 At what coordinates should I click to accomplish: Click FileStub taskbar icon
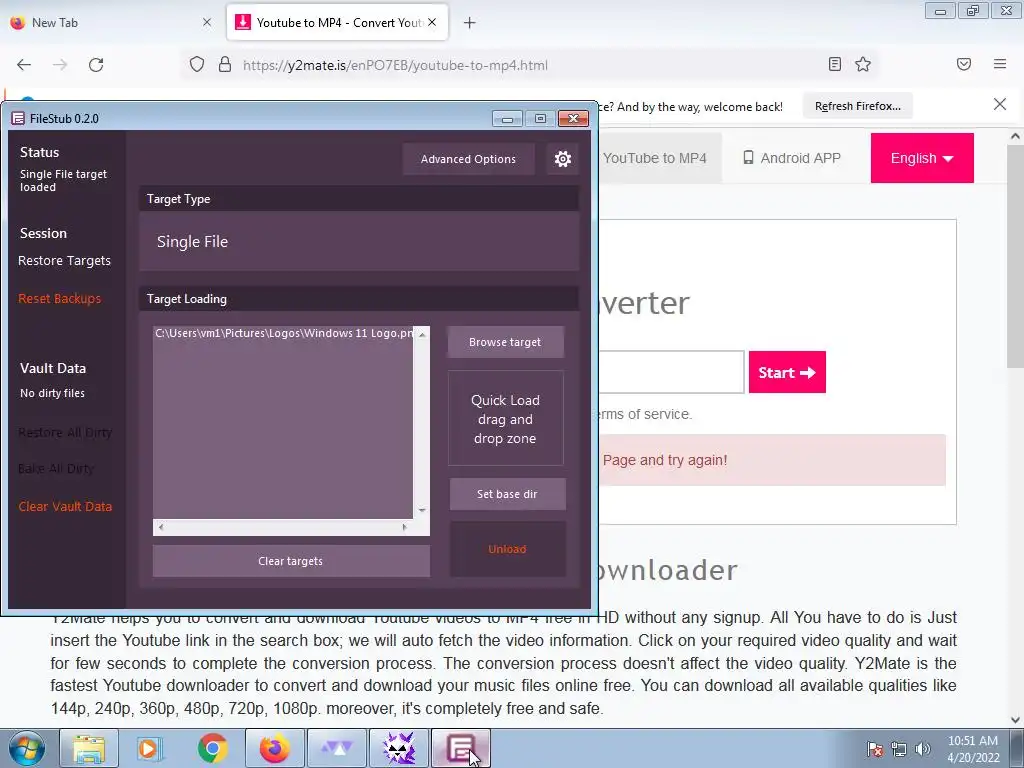(461, 748)
